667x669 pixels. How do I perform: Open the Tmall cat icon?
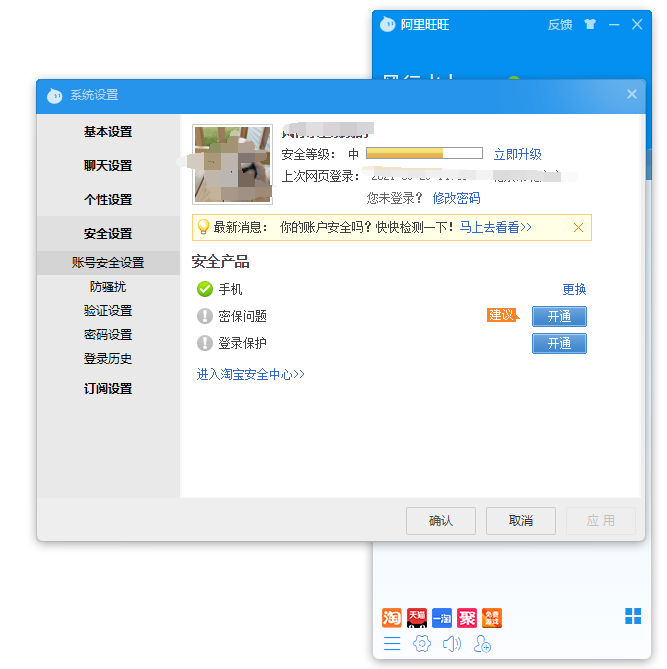[x=417, y=617]
